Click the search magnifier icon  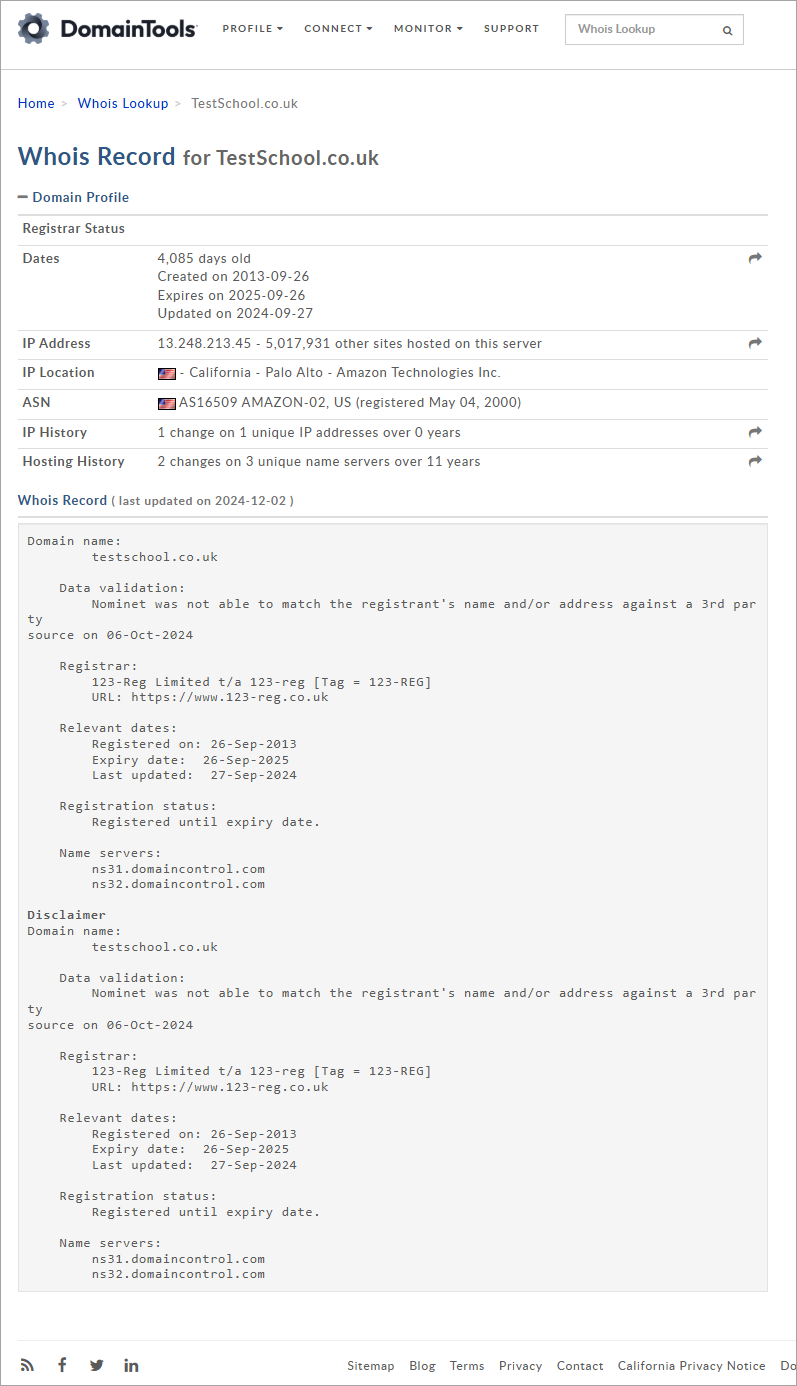tap(727, 31)
